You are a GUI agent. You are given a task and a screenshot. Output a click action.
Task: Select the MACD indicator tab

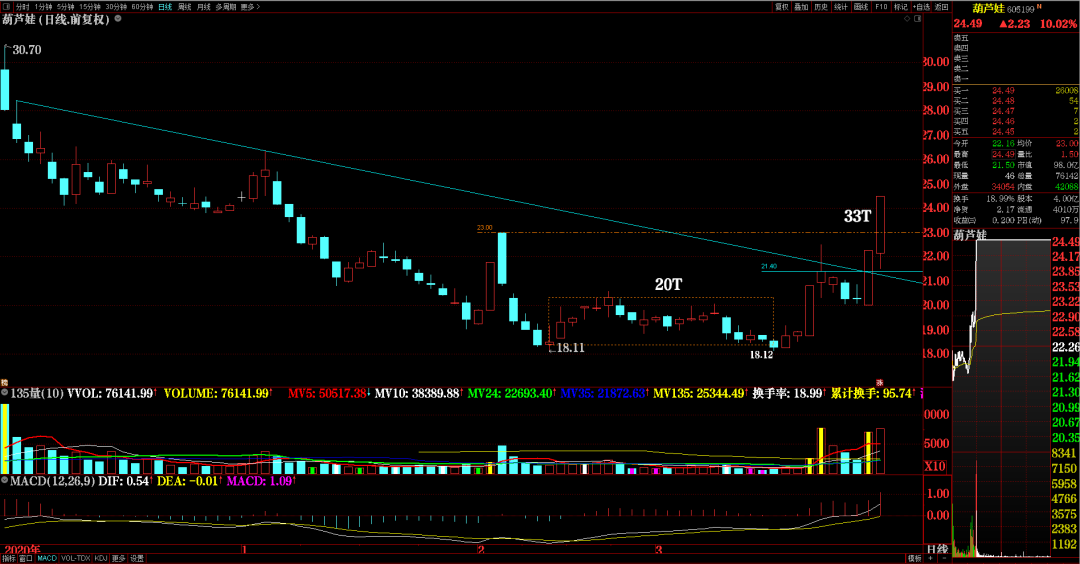coord(47,558)
